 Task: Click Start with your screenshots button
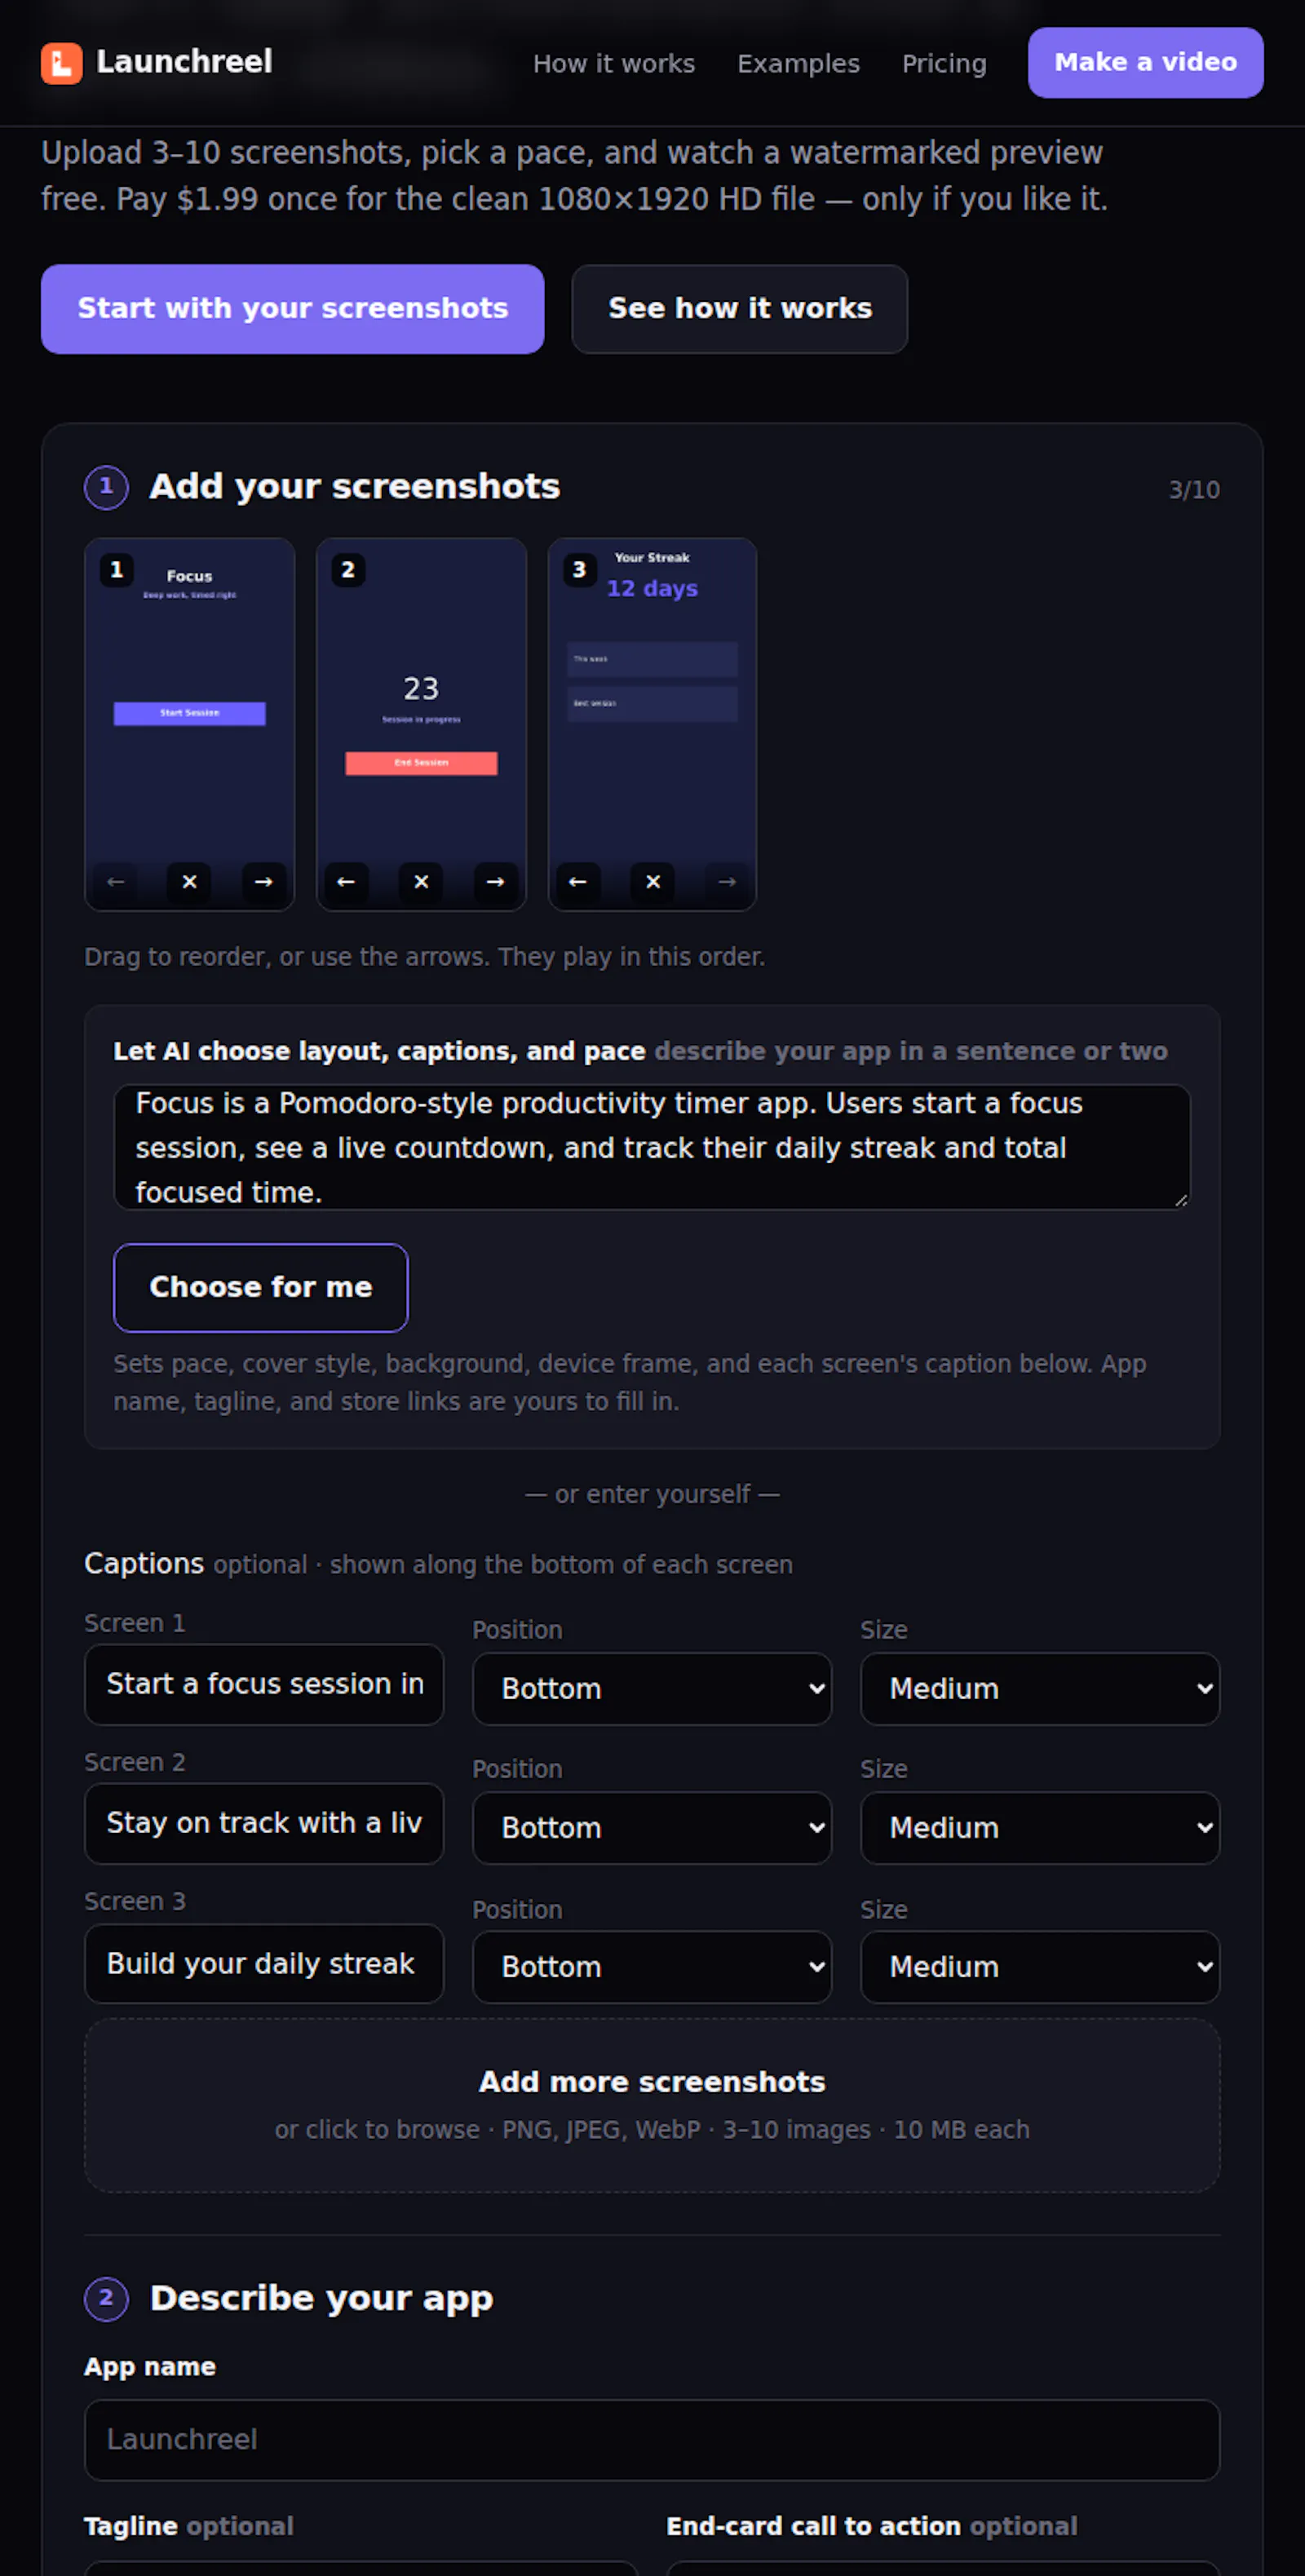(293, 308)
